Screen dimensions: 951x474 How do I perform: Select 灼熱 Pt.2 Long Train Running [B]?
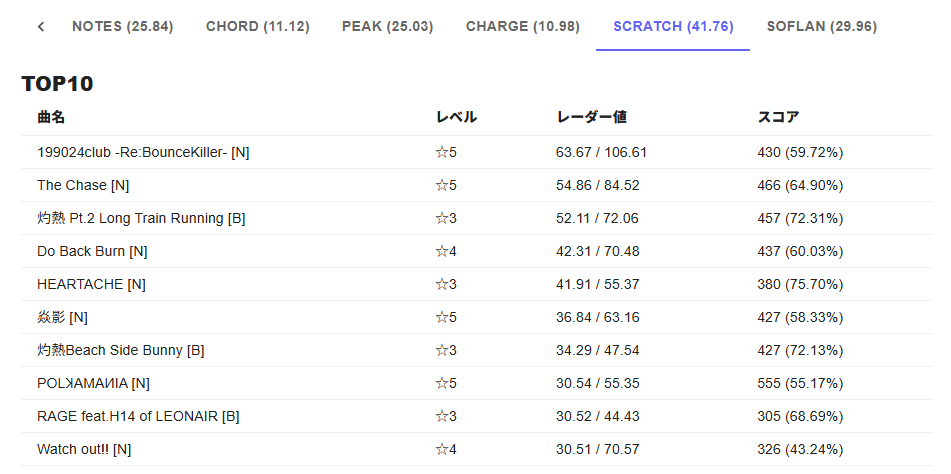(x=141, y=218)
